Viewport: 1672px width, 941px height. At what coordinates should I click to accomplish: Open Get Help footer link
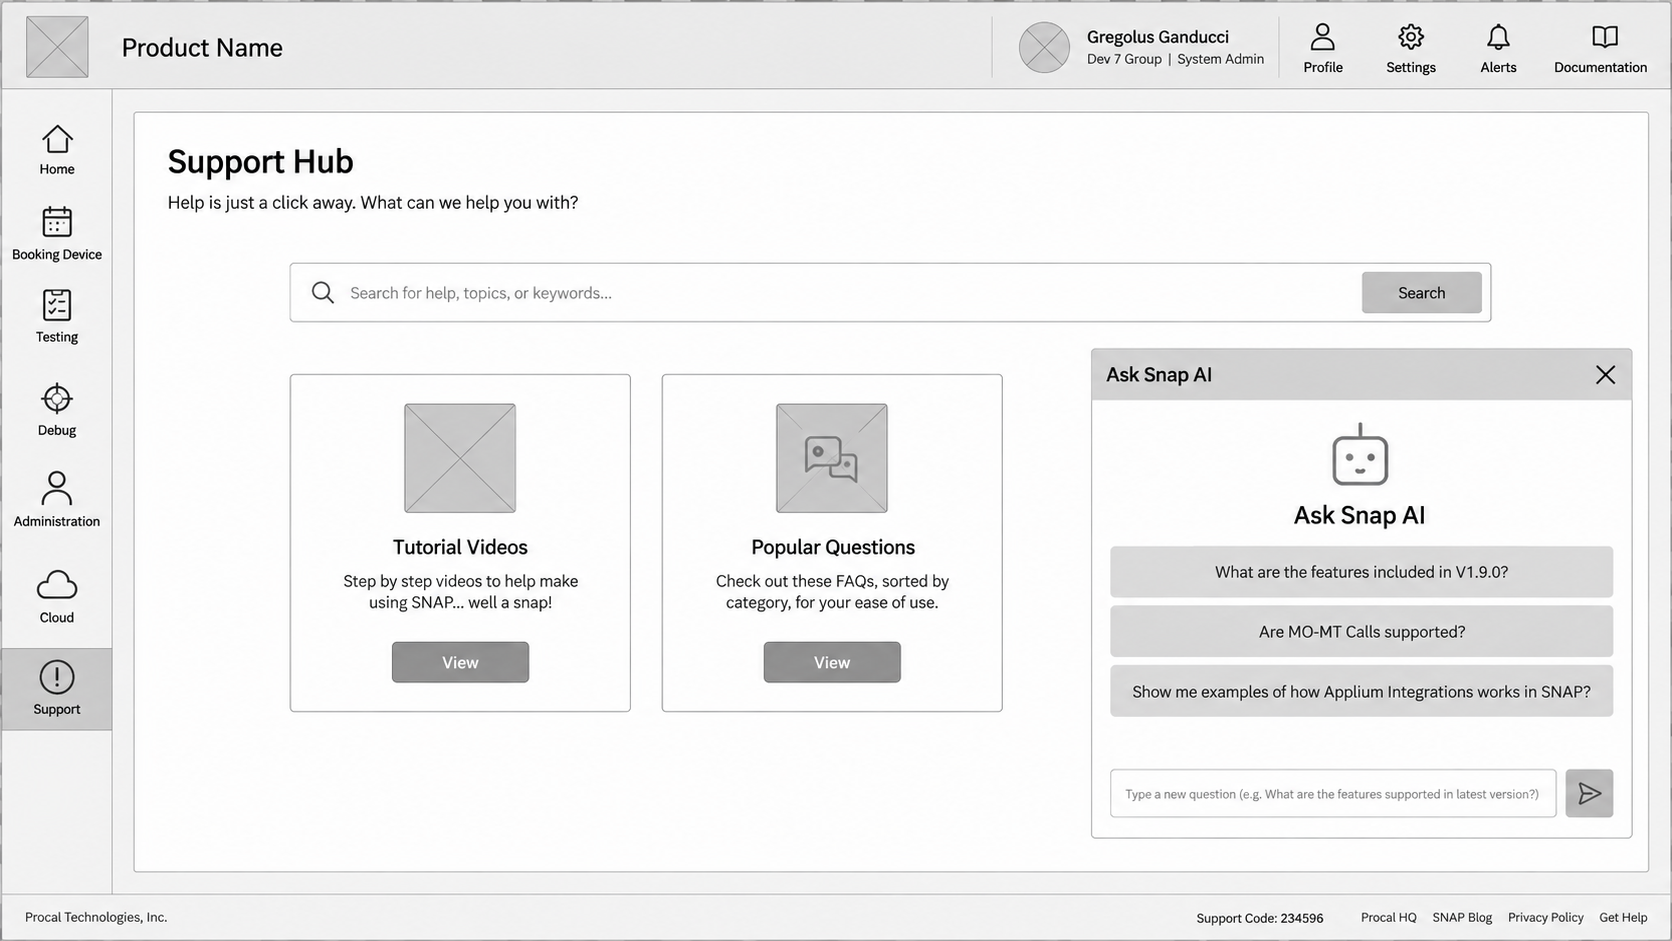1623,917
